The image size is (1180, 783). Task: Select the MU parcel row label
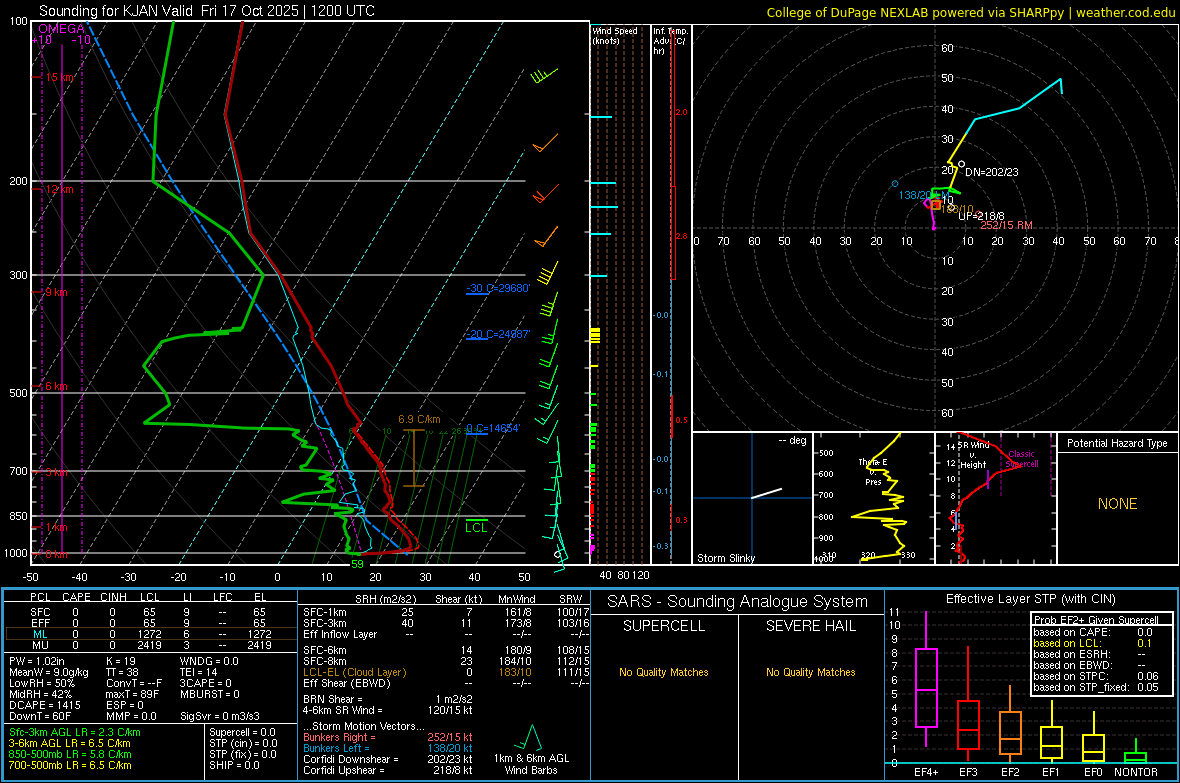(x=40, y=645)
